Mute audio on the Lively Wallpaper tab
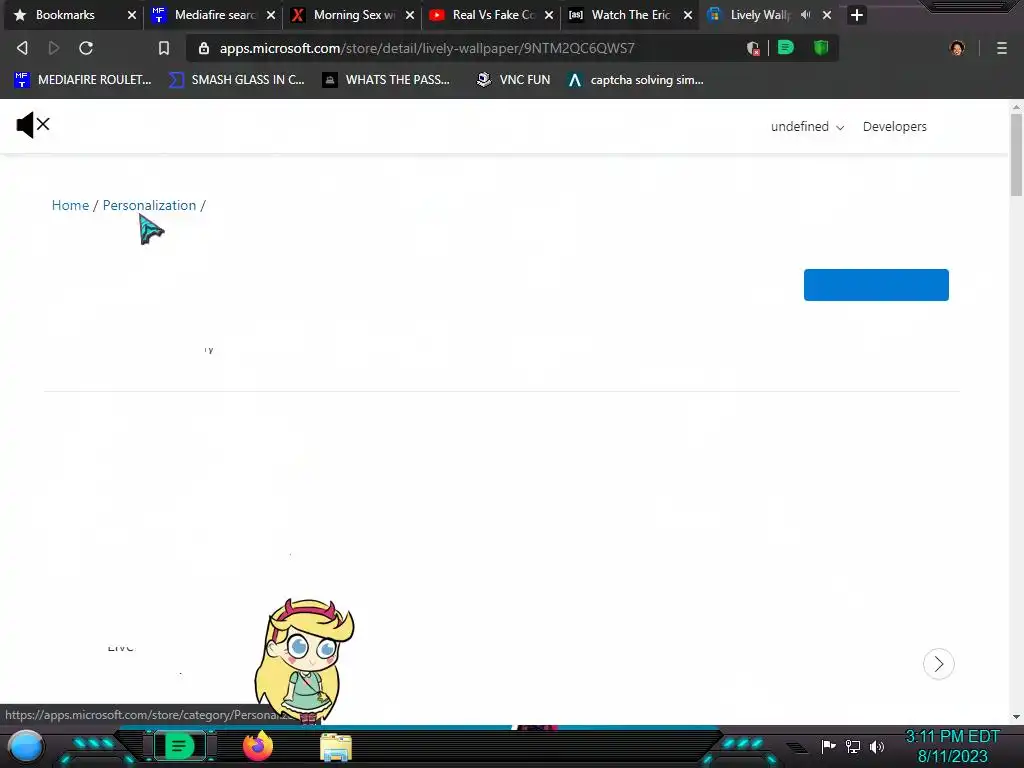This screenshot has width=1024, height=768. (x=805, y=14)
